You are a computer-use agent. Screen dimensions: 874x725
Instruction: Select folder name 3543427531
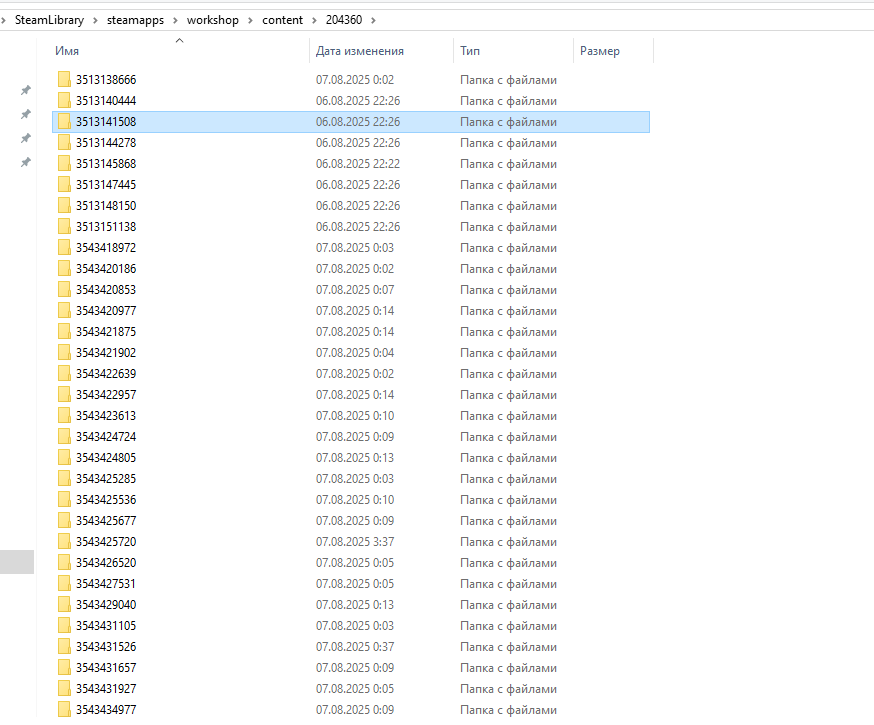tap(106, 584)
